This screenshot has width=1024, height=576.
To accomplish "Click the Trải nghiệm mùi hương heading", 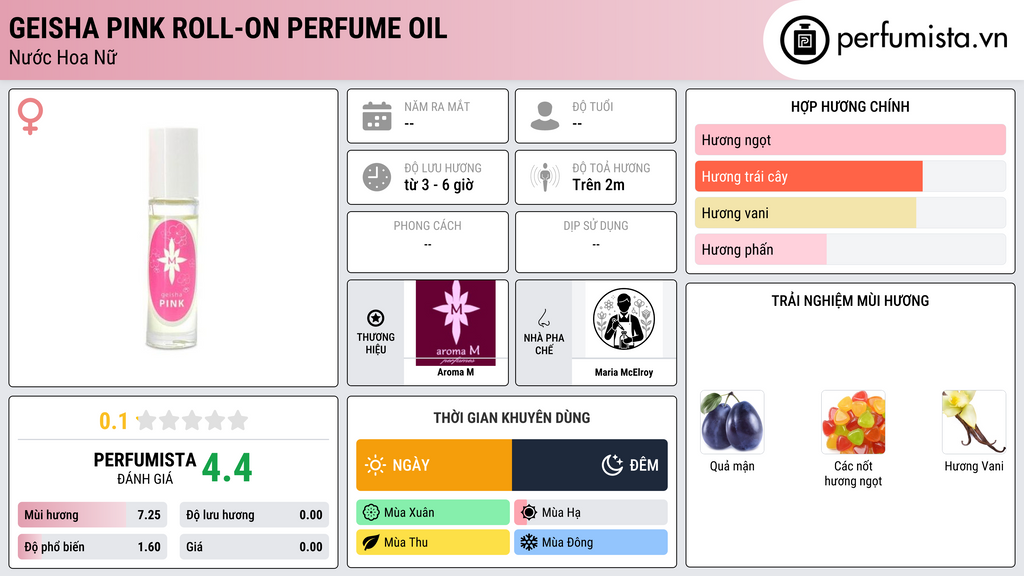I will 850,301.
